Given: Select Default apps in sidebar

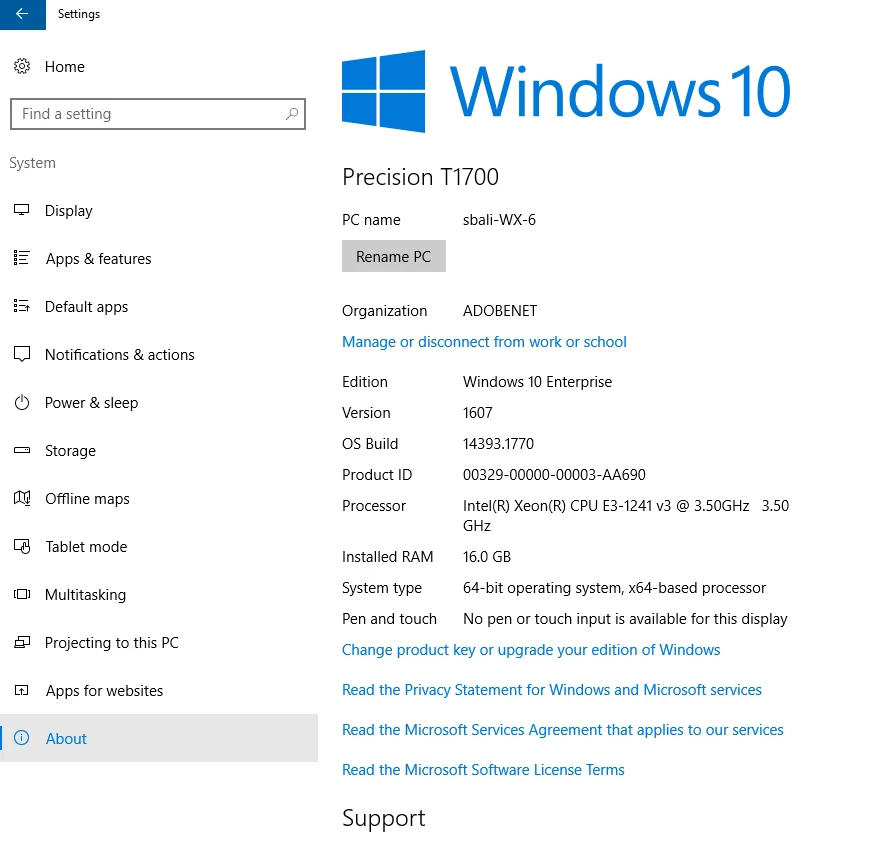Looking at the screenshot, I should 159,307.
